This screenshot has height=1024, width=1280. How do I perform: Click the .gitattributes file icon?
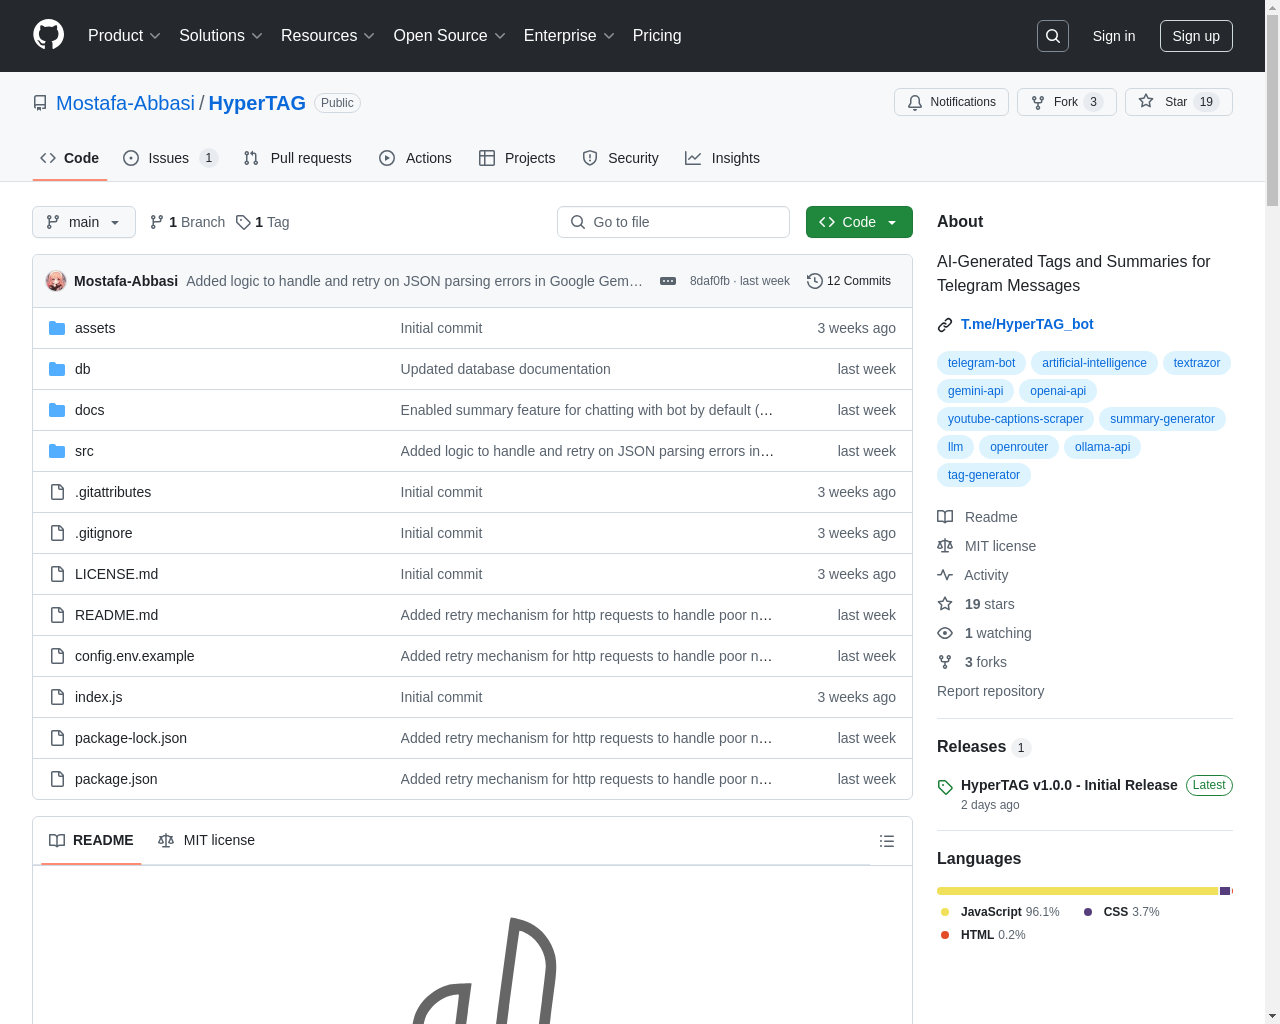point(57,492)
